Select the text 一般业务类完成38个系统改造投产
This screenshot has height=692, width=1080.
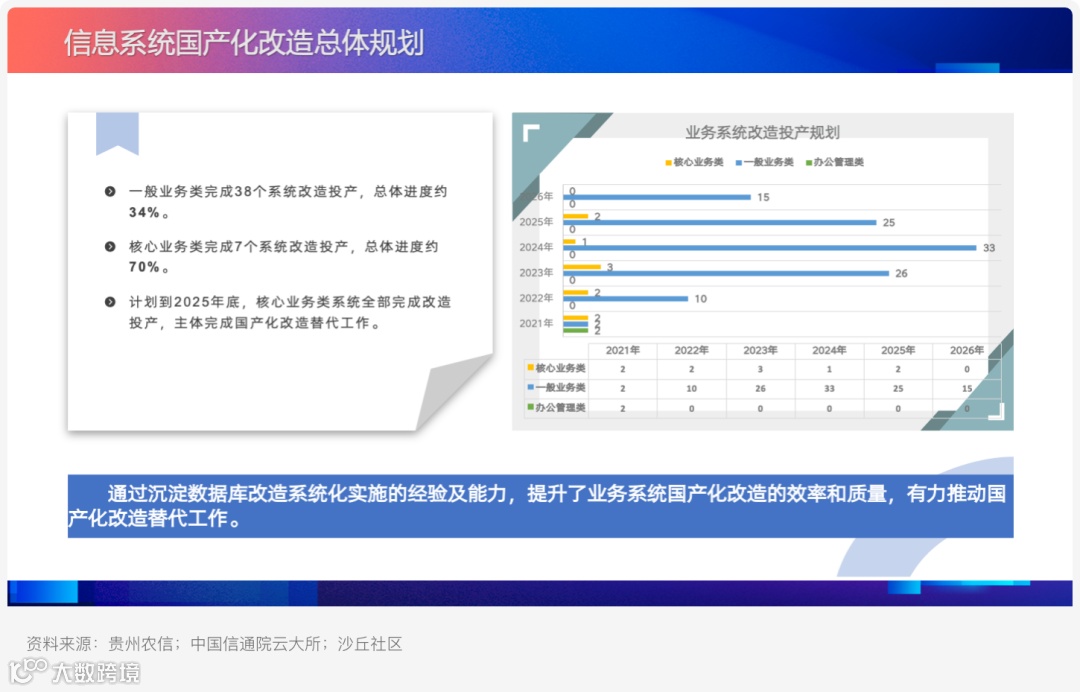tap(243, 191)
